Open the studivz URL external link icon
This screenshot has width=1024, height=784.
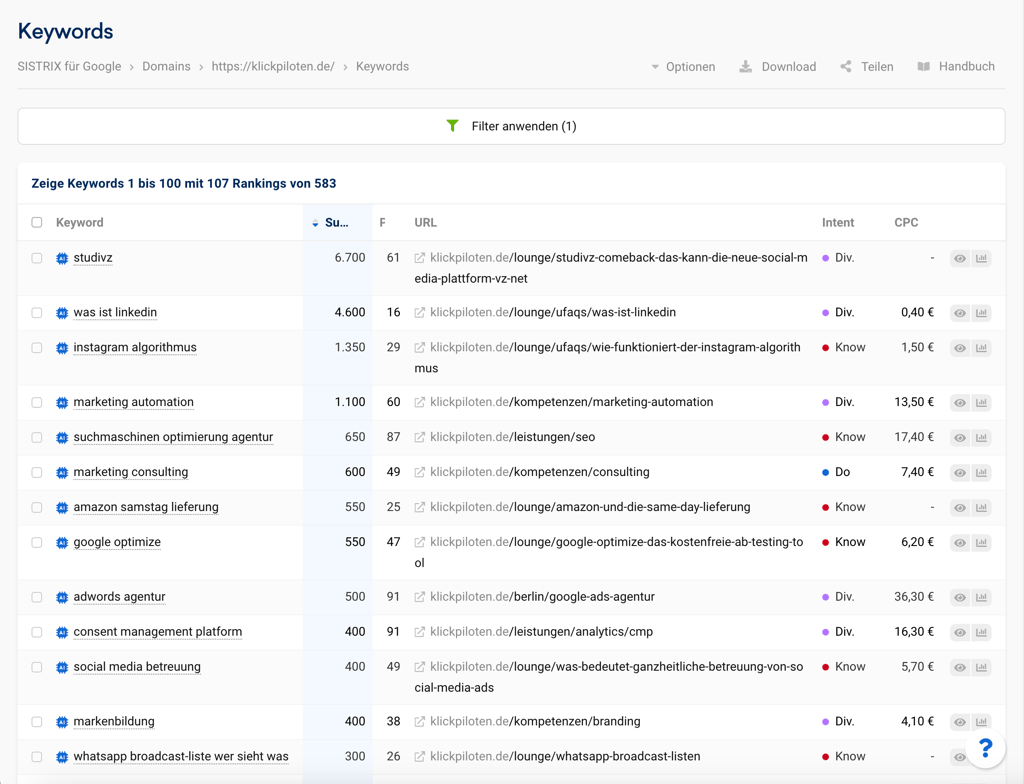click(x=420, y=258)
